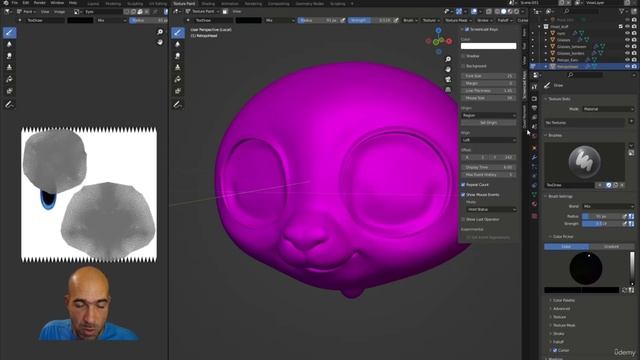Open the mouse events Mode dropdown
640x360 pixels.
[491, 209]
